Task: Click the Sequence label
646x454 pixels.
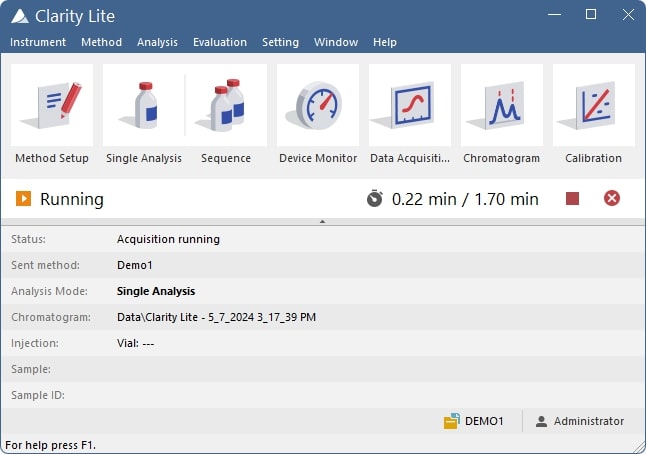Action: point(226,158)
